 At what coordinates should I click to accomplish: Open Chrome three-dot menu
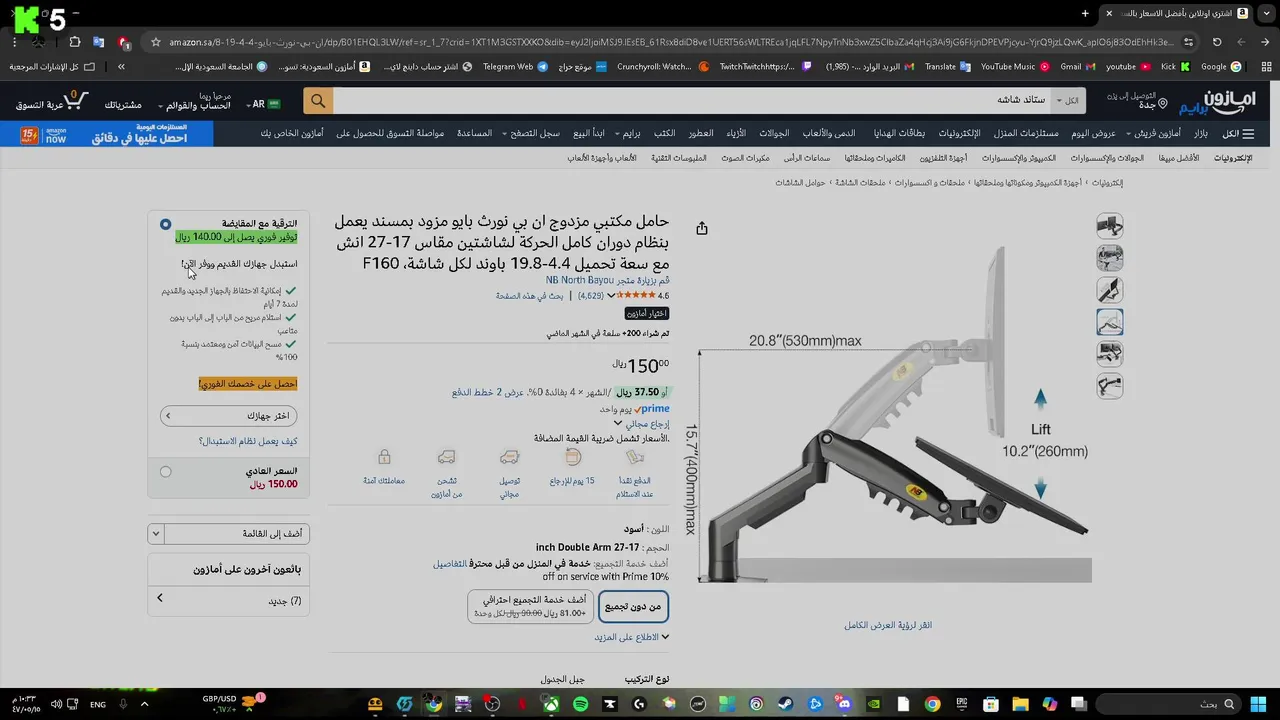(14, 42)
